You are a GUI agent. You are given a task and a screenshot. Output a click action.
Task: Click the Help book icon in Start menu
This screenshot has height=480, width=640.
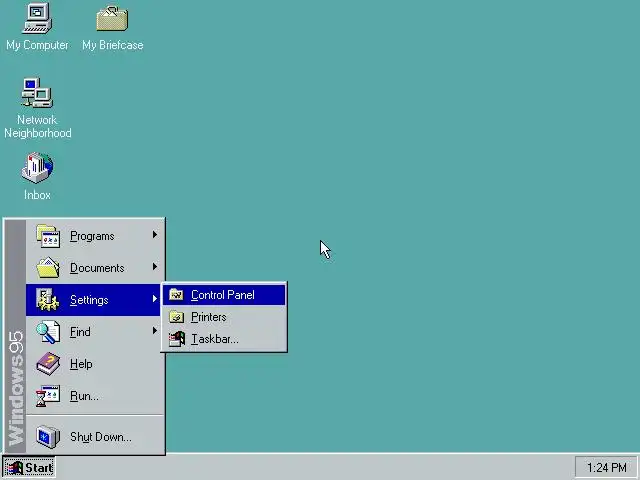[48, 364]
